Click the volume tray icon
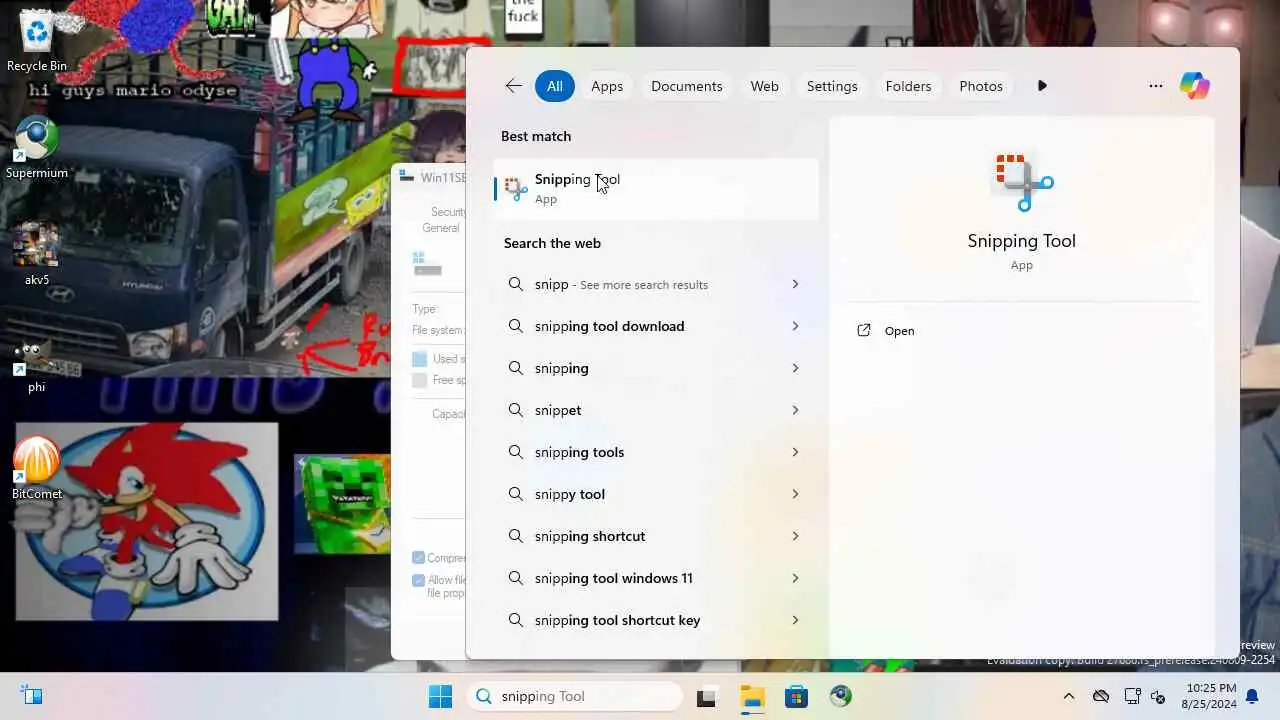Viewport: 1280px width, 720px height. click(1159, 696)
